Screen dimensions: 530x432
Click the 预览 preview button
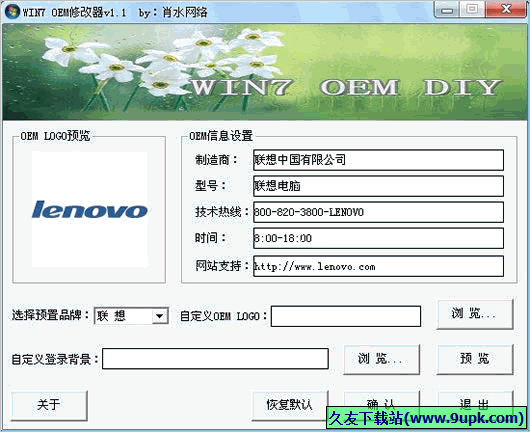[x=475, y=359]
